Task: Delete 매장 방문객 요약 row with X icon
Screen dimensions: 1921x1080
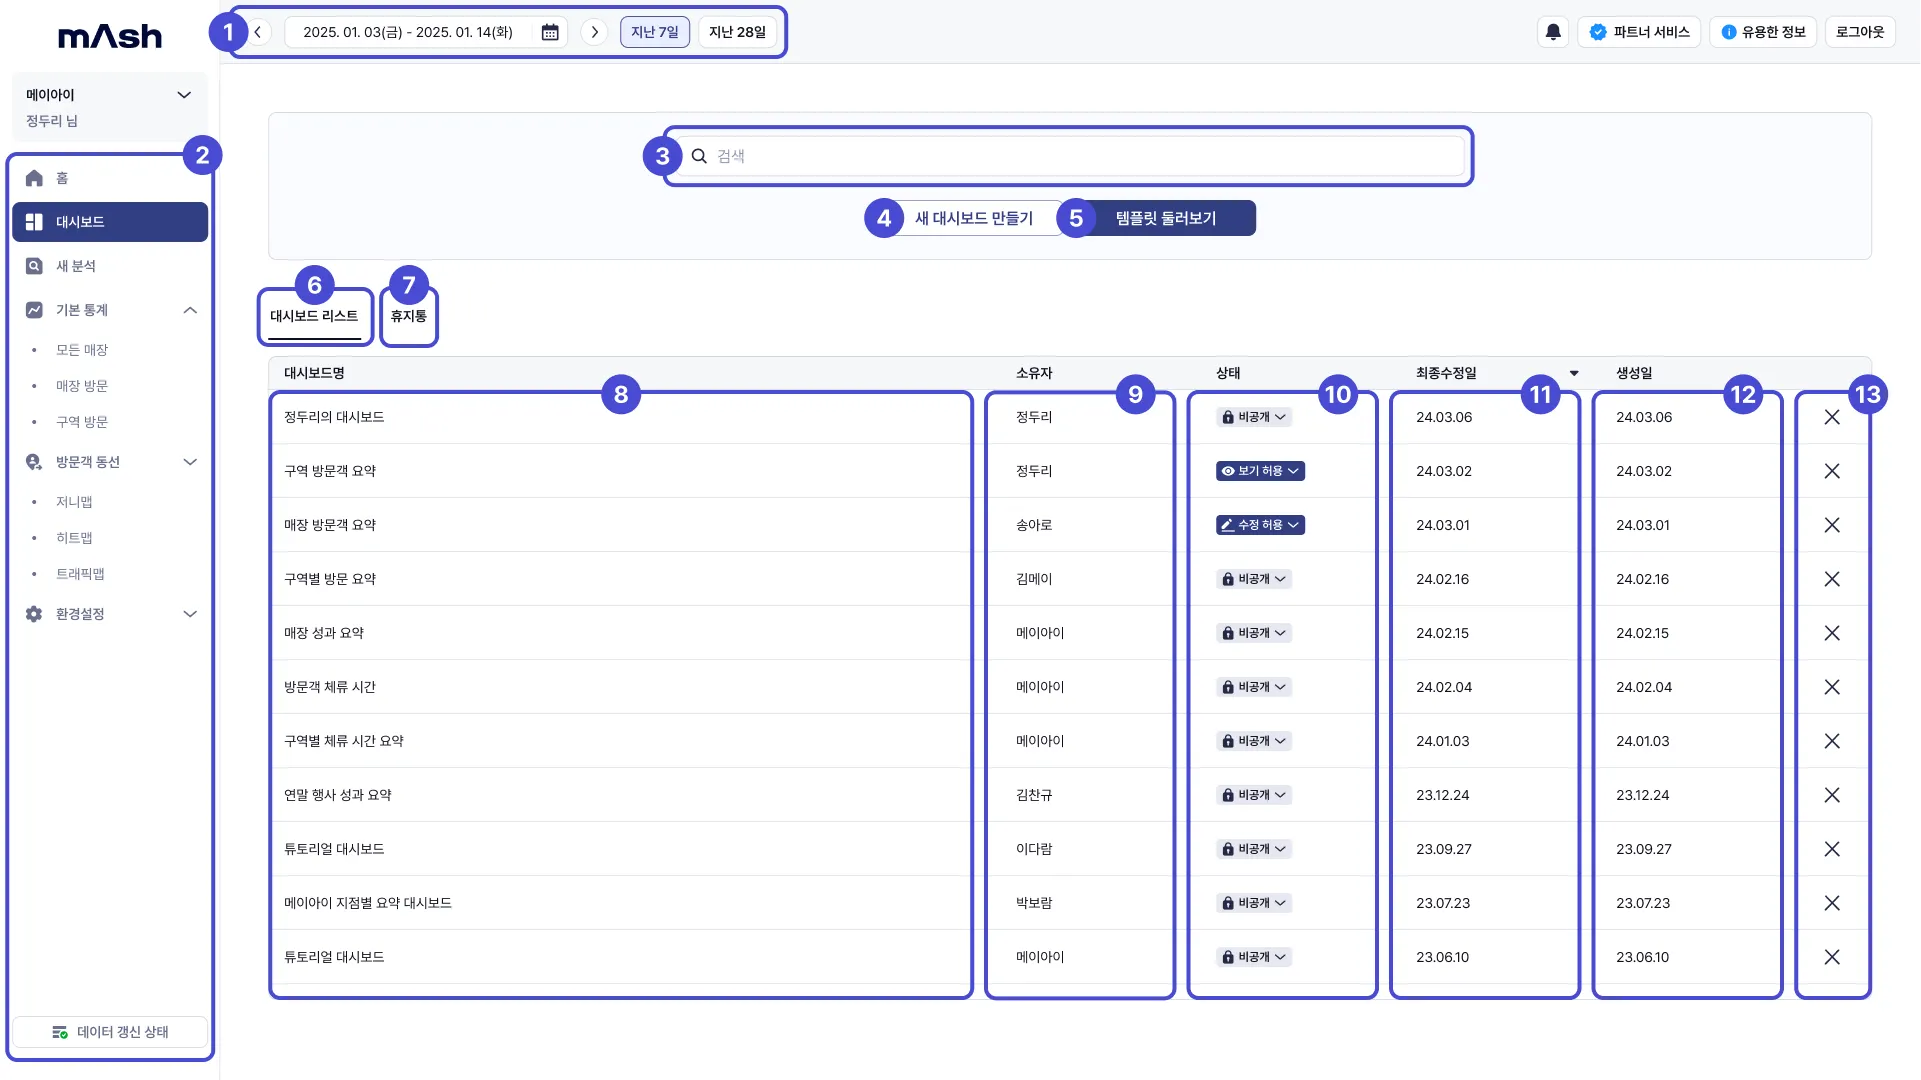Action: (x=1831, y=525)
